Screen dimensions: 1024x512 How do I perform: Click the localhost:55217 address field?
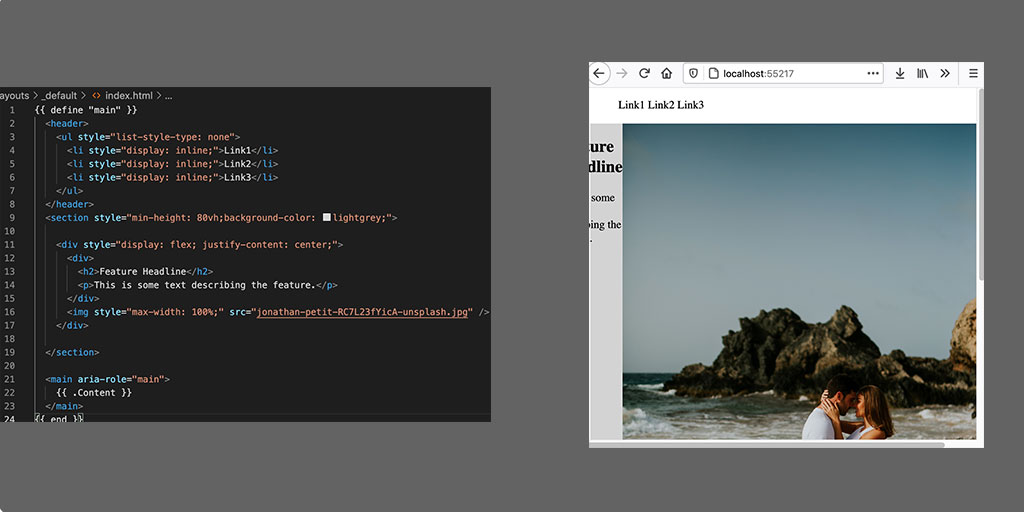[790, 73]
